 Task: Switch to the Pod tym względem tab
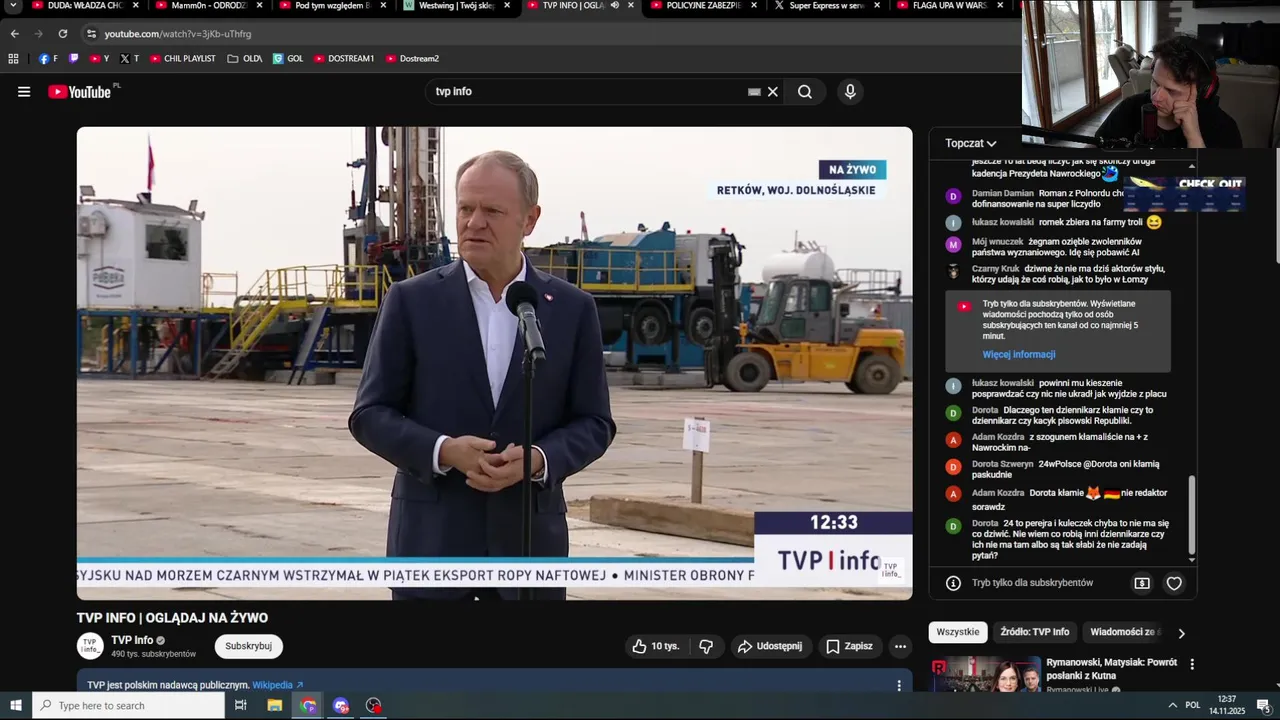click(x=332, y=6)
